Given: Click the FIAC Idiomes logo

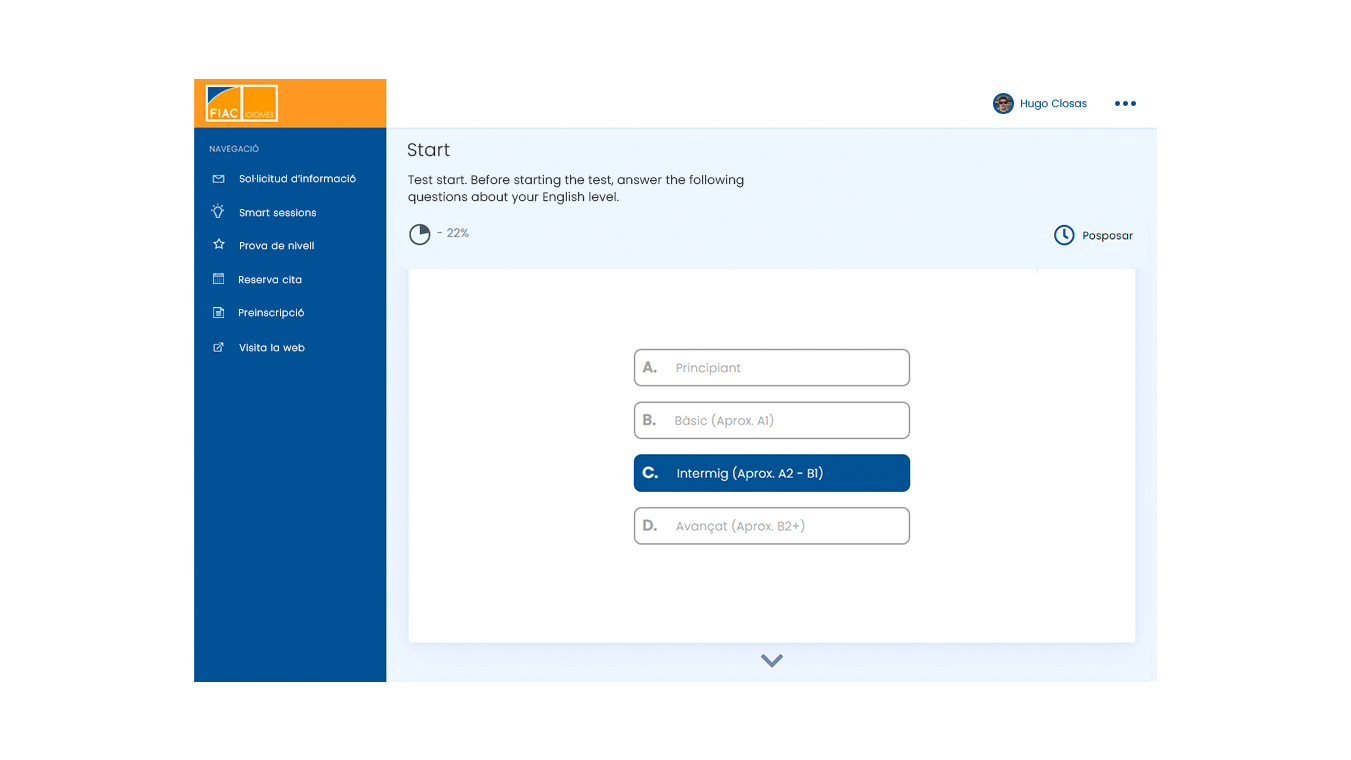Looking at the screenshot, I should 241,104.
